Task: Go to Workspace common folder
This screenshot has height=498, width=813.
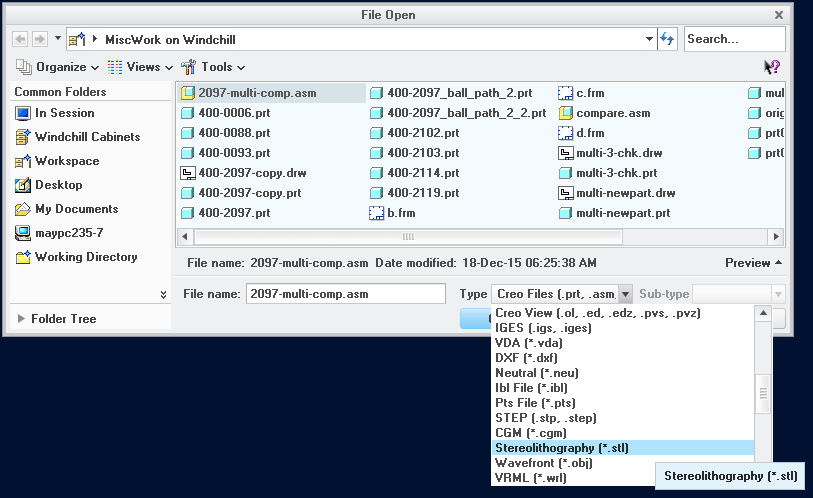Action: 57,161
